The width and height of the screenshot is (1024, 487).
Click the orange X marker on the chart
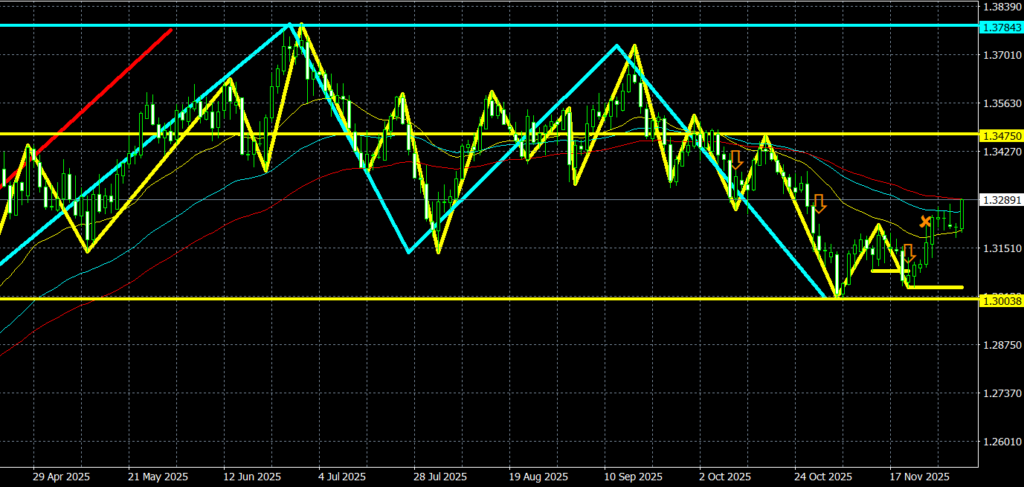click(x=925, y=220)
